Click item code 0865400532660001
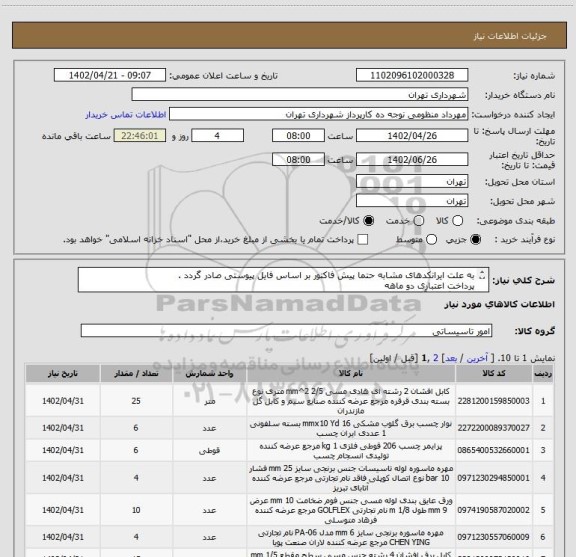The width and height of the screenshot is (576, 557). tap(493, 450)
